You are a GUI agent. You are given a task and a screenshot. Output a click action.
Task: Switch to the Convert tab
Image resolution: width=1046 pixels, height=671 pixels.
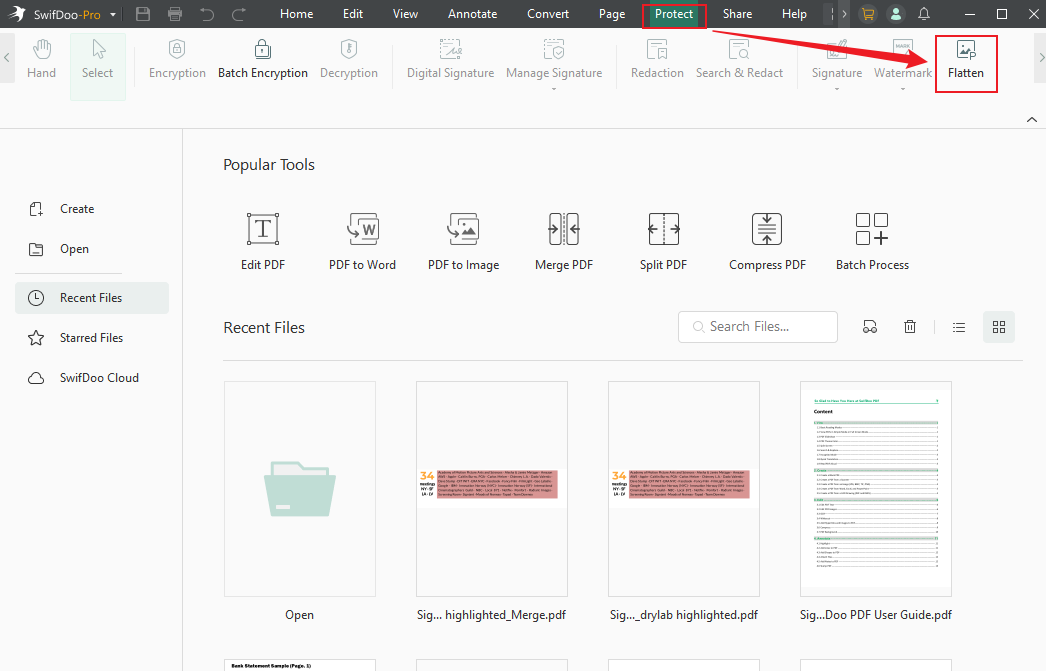pyautogui.click(x=547, y=14)
